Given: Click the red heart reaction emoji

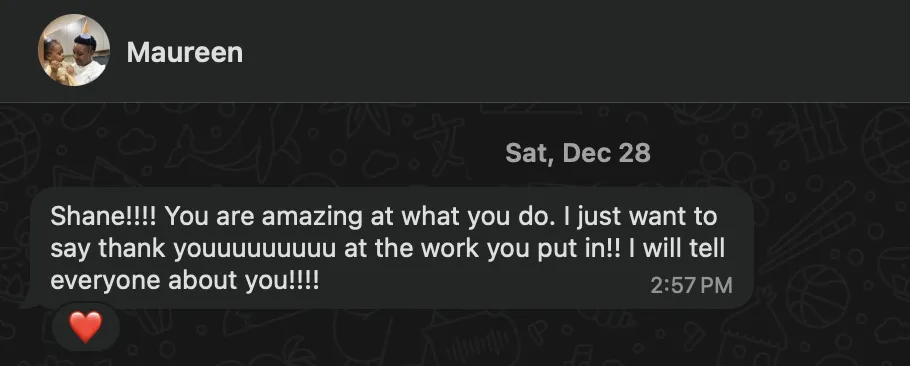Looking at the screenshot, I should (86, 327).
